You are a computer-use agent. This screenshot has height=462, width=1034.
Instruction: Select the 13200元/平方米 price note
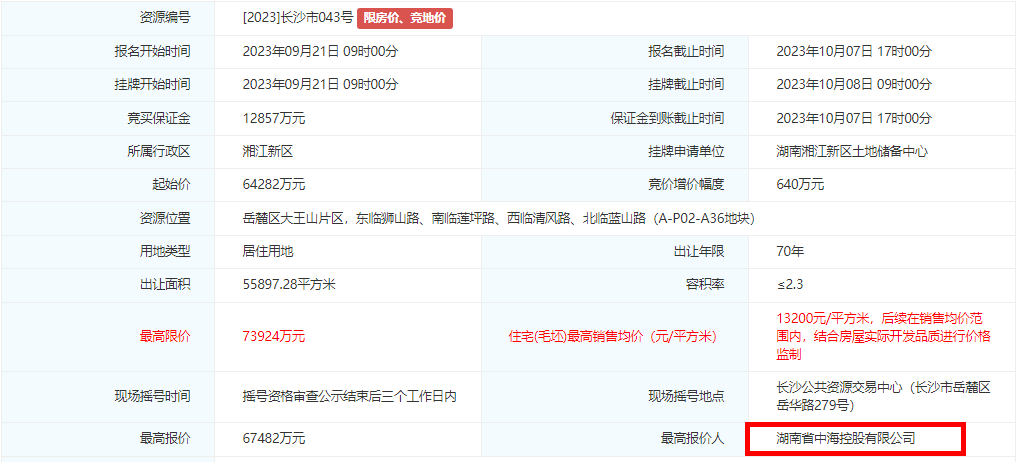pos(884,337)
